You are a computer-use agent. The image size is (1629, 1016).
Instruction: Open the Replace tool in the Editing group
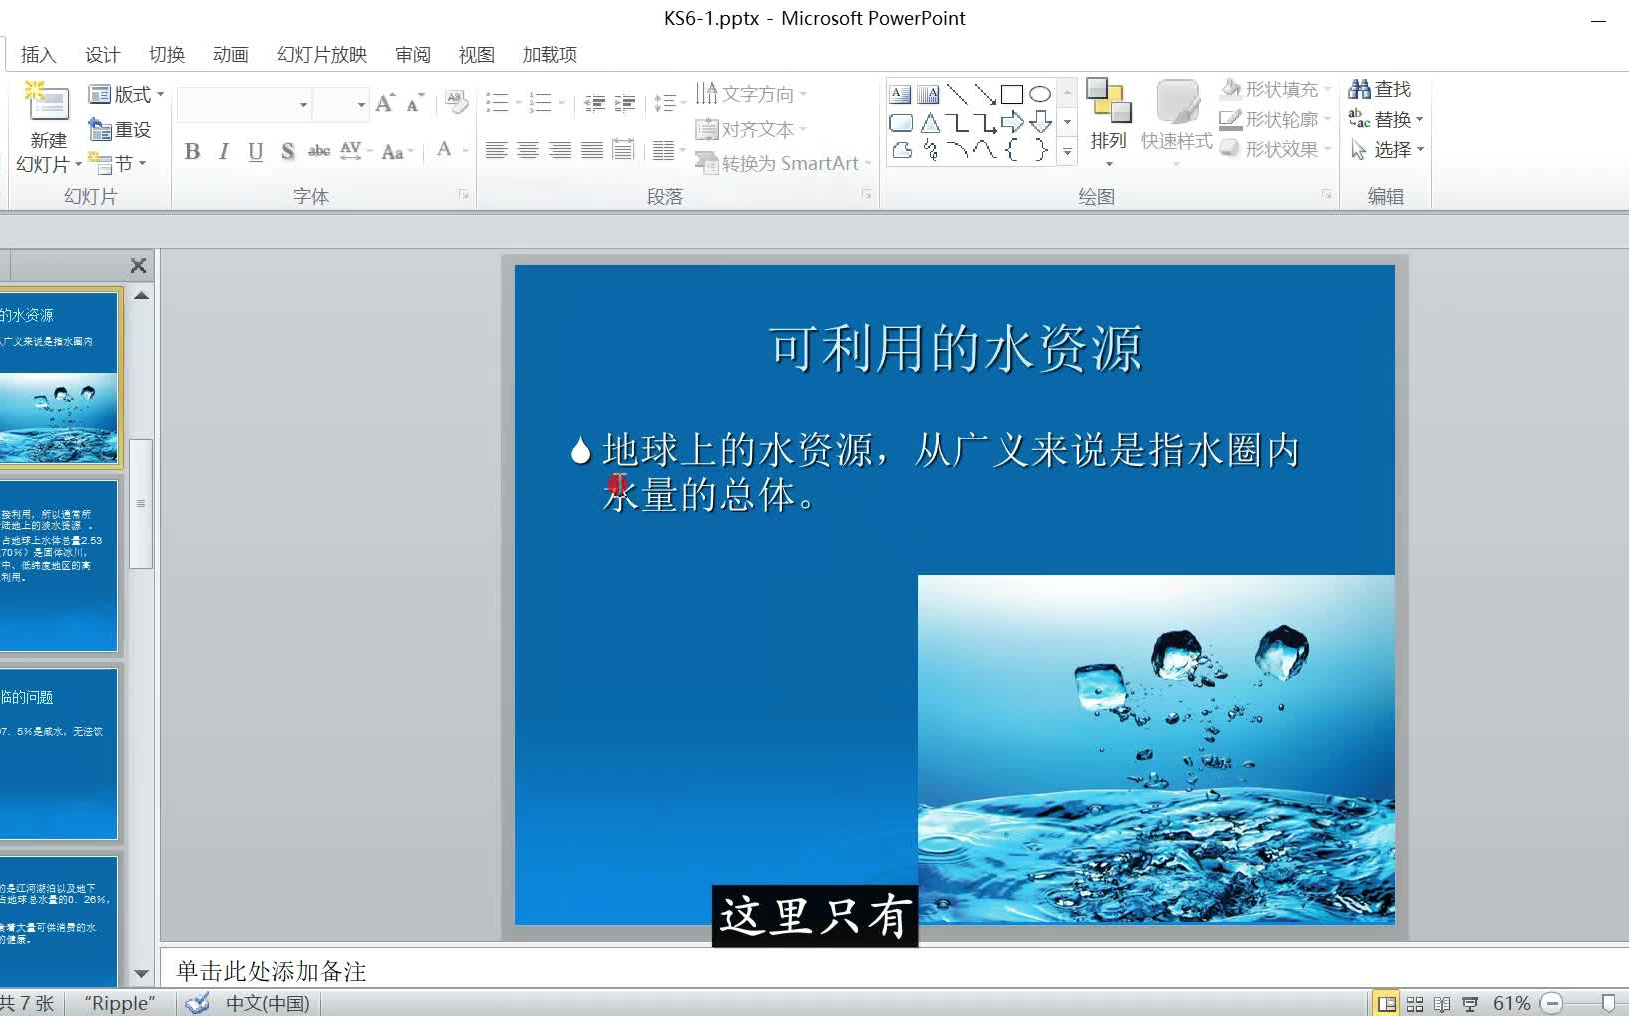[1391, 119]
